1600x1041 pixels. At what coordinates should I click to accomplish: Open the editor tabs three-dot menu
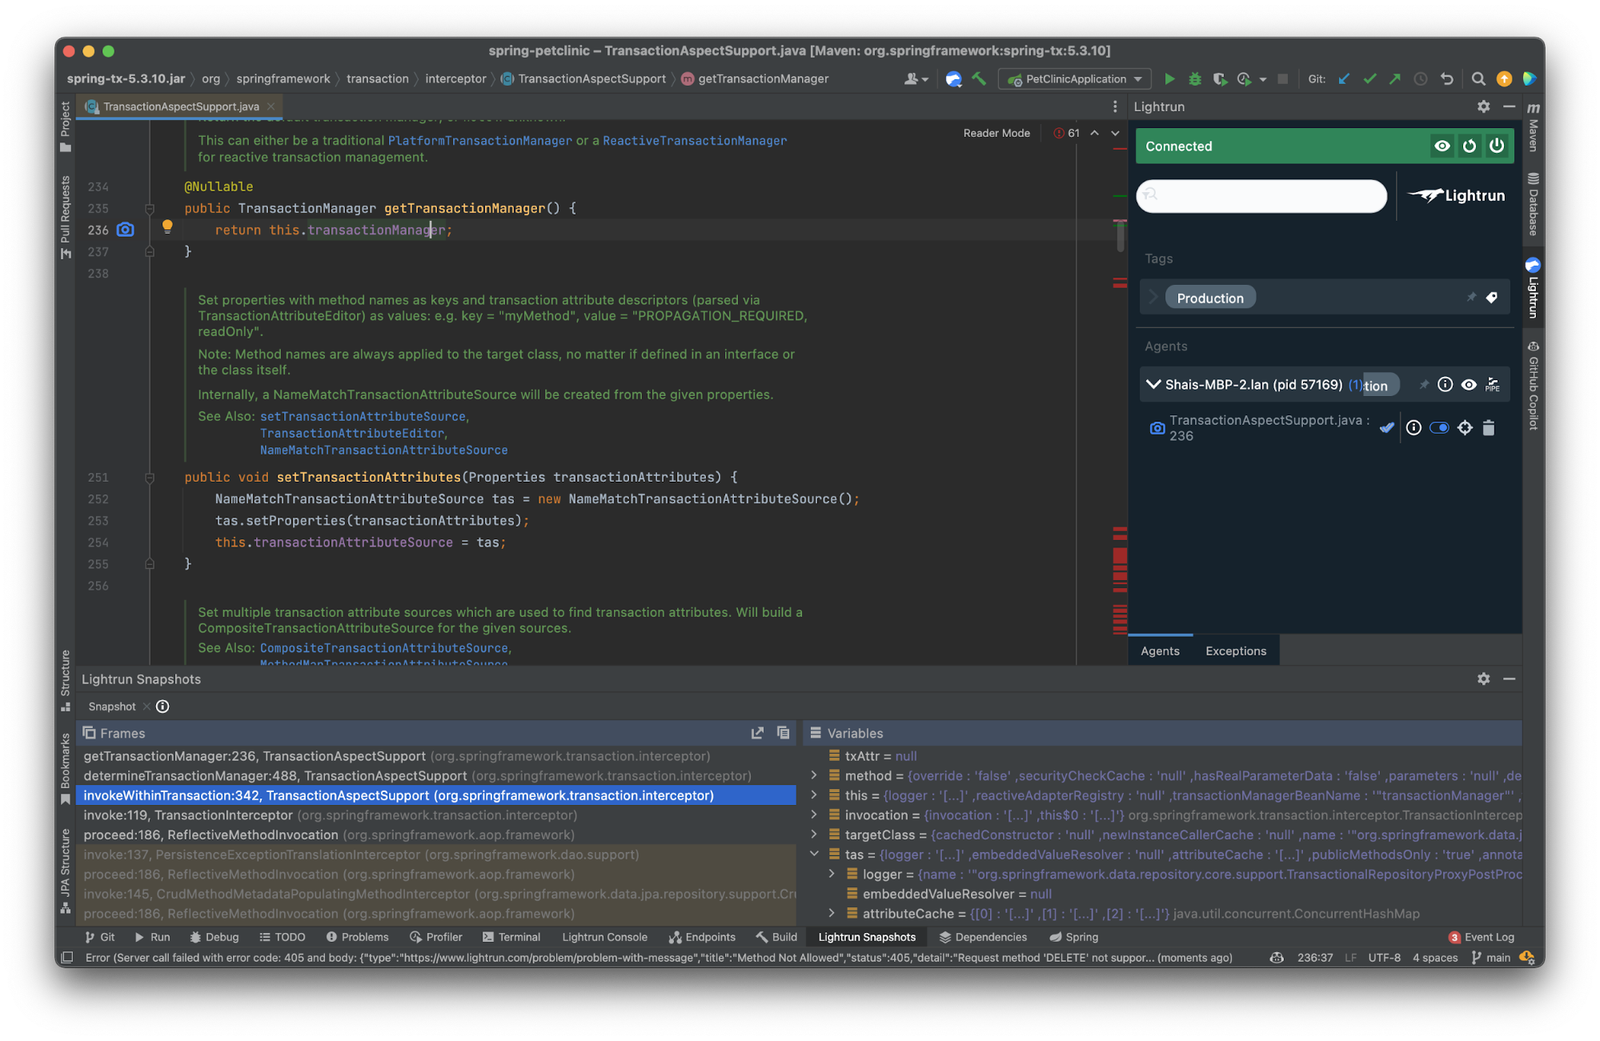point(1115,107)
